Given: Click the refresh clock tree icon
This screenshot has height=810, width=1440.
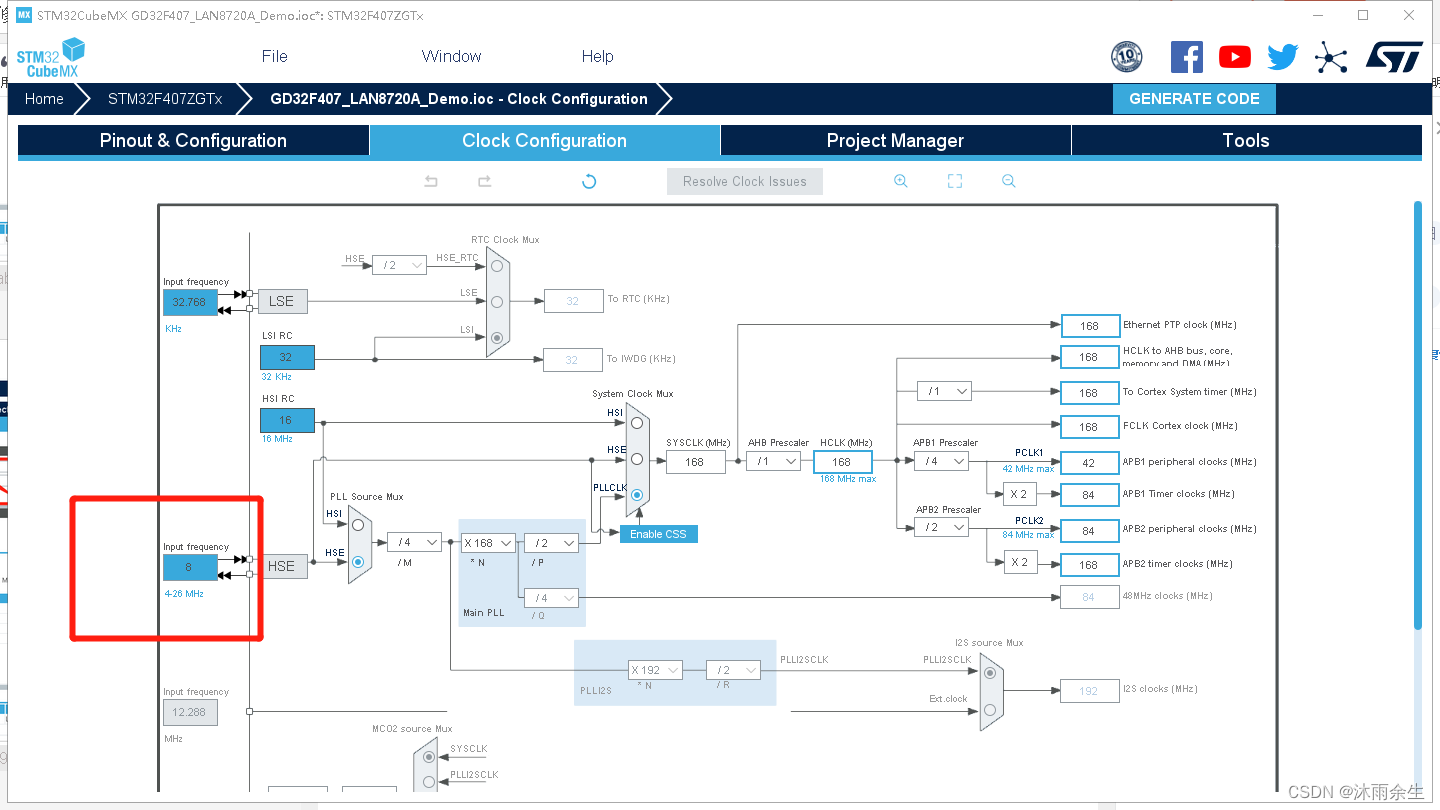Looking at the screenshot, I should point(589,181).
